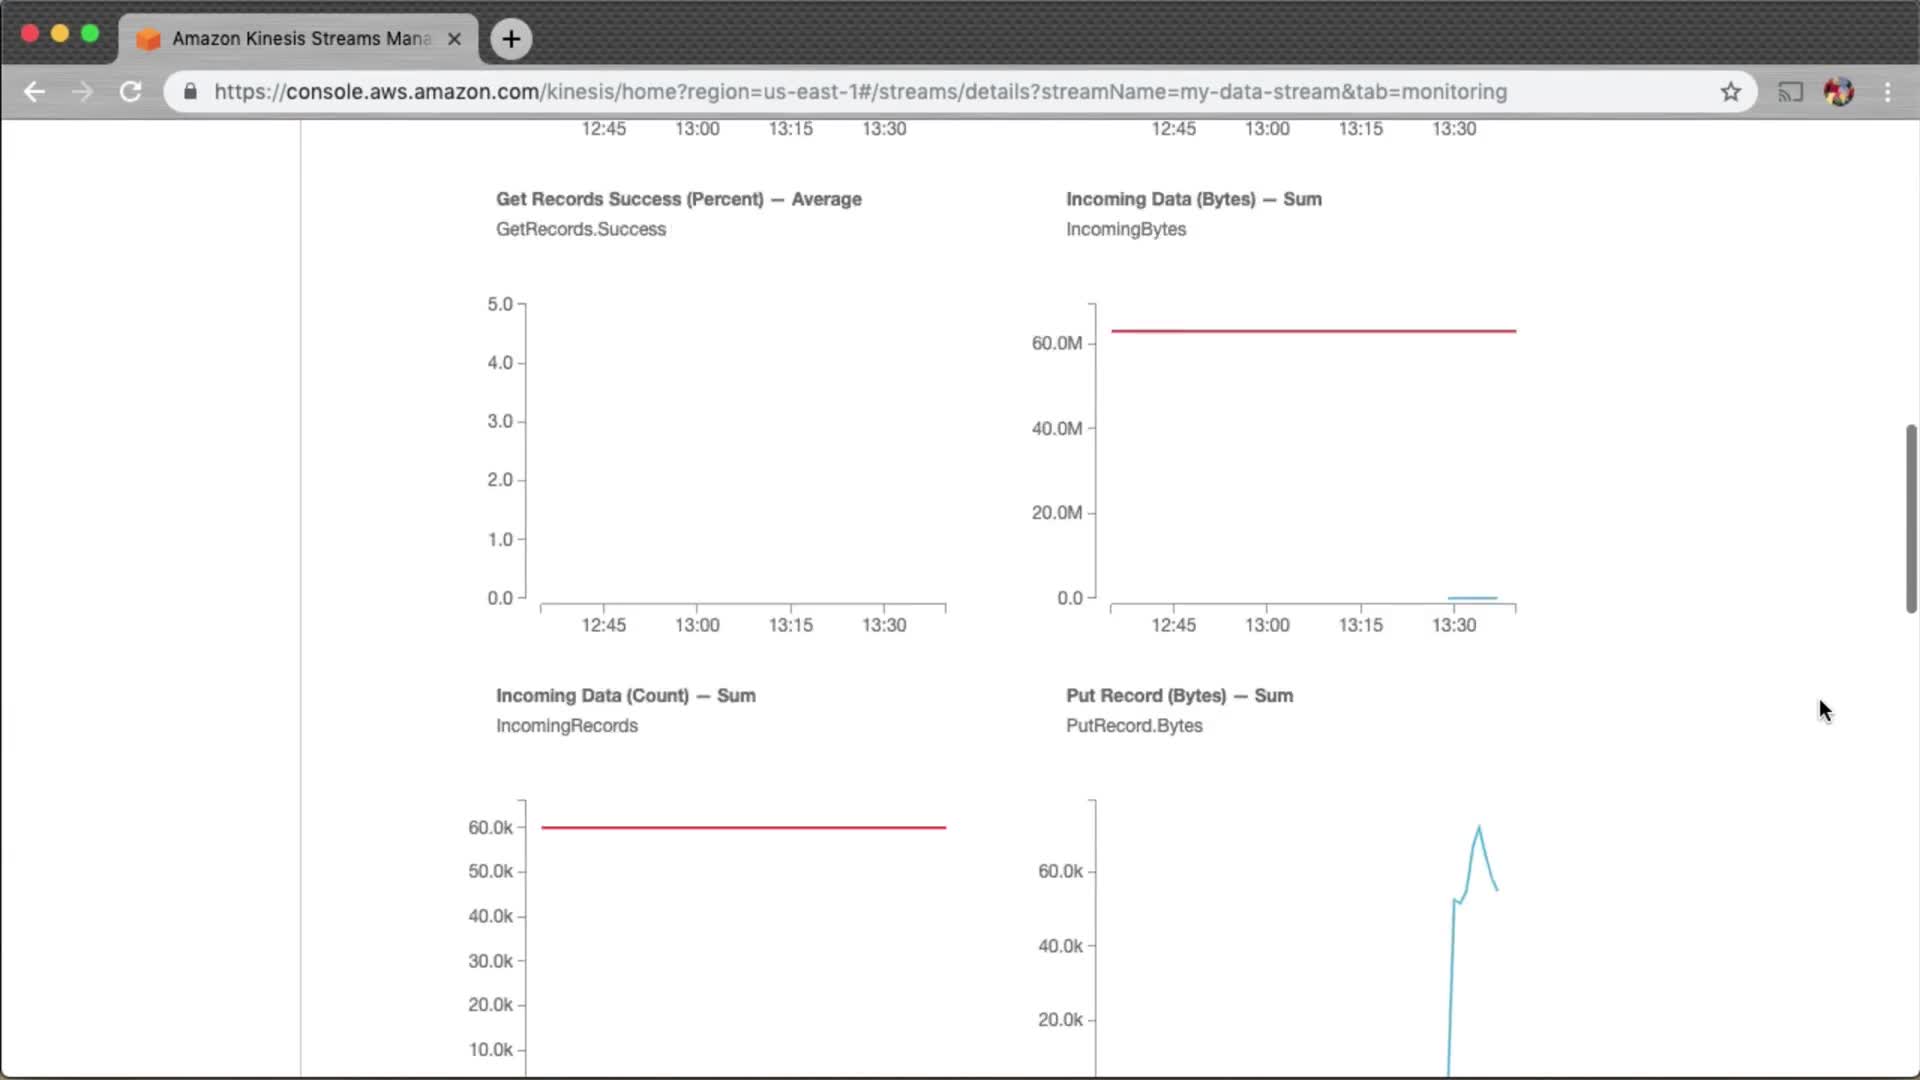The image size is (1920, 1080).
Task: Click the red line in IncomingRecords chart
Action: coord(742,828)
